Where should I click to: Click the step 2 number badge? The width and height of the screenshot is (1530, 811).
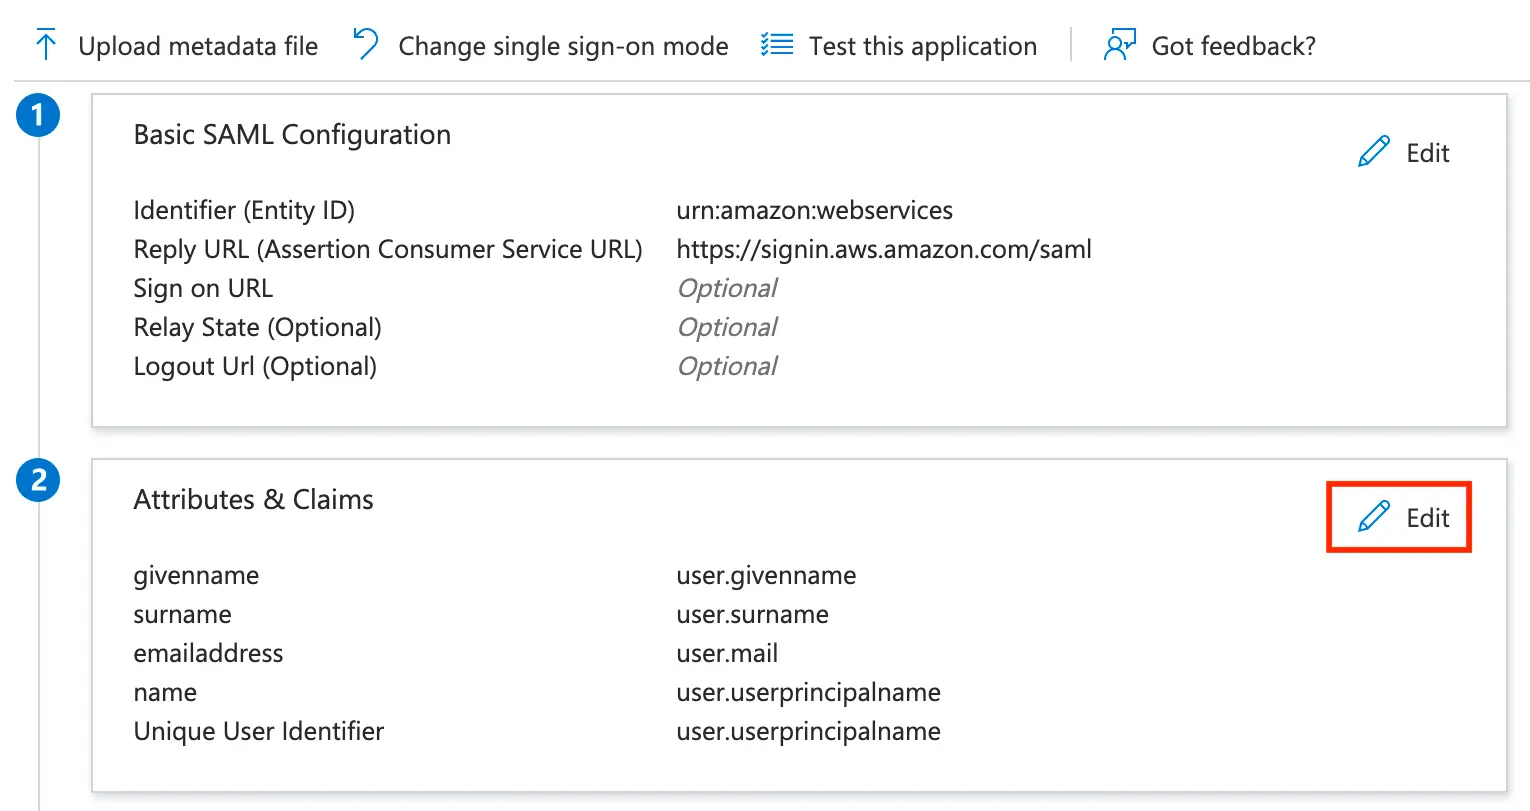tap(38, 480)
